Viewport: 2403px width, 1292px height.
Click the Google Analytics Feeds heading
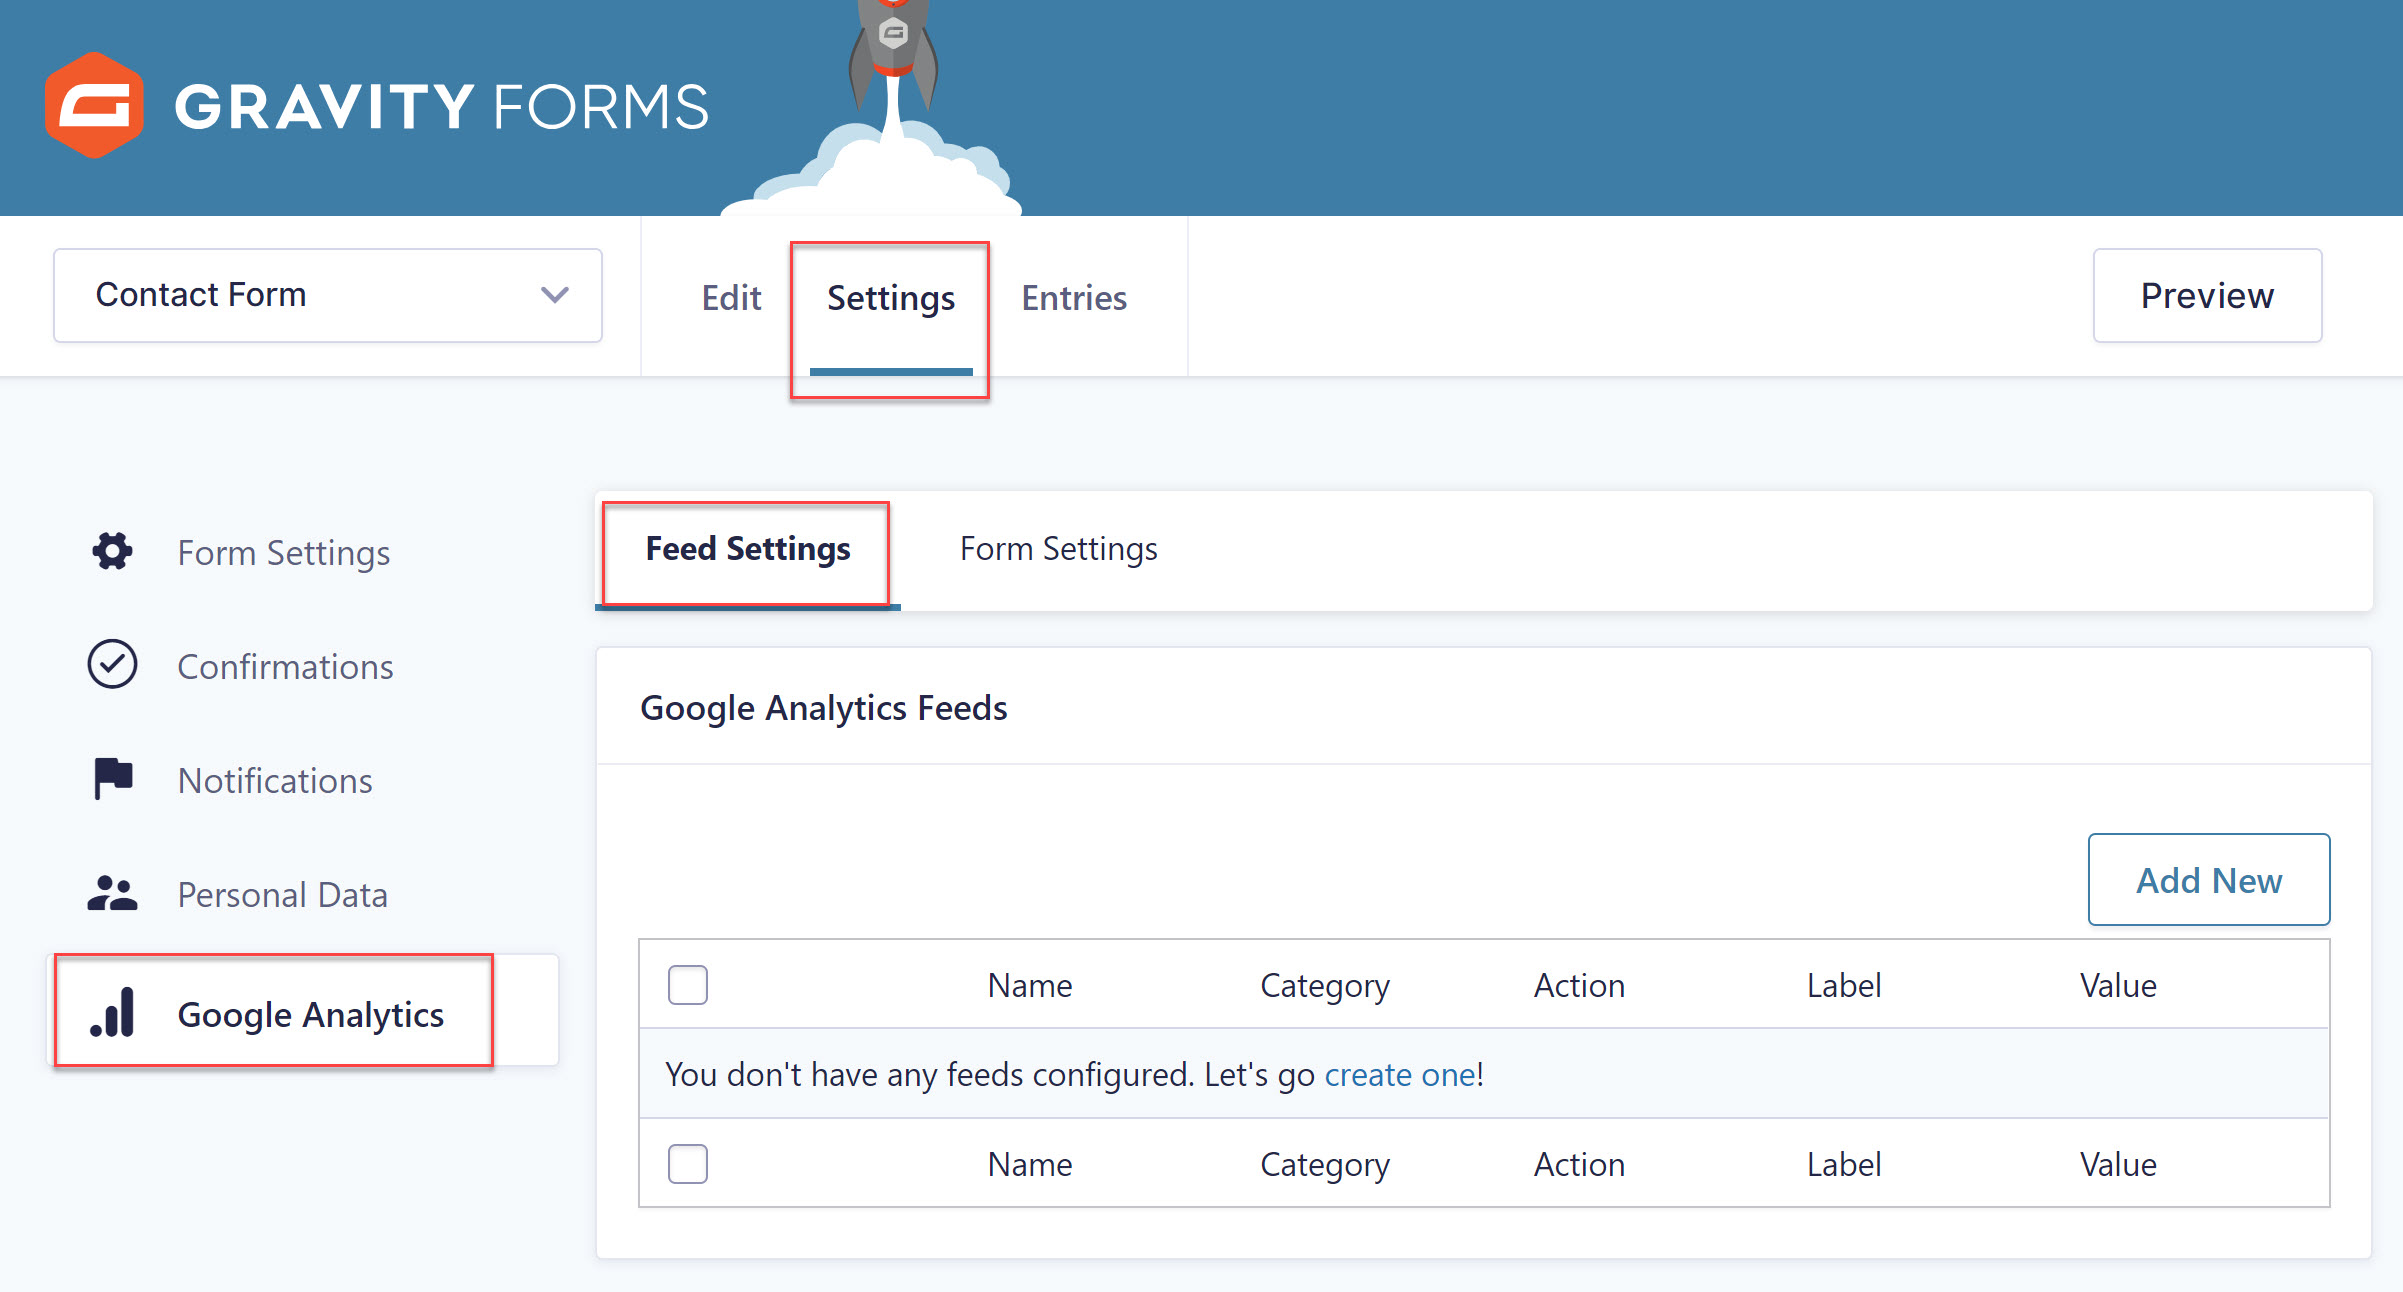[x=824, y=708]
